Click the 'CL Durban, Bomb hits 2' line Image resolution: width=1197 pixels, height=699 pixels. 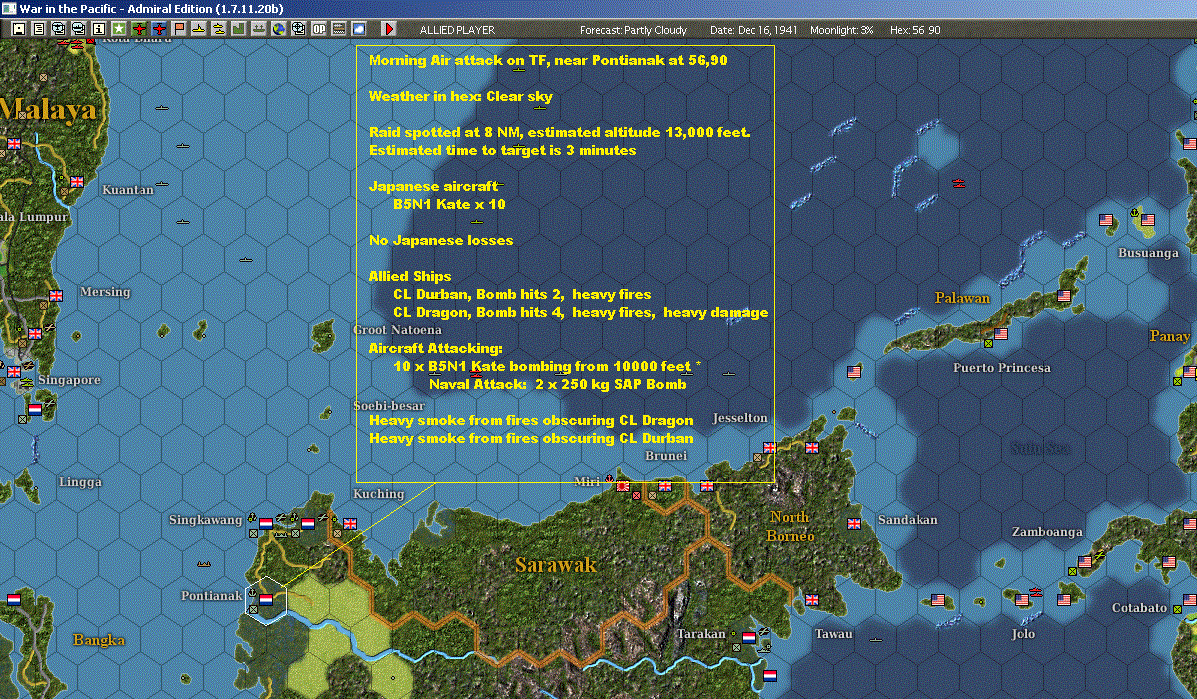pos(522,294)
